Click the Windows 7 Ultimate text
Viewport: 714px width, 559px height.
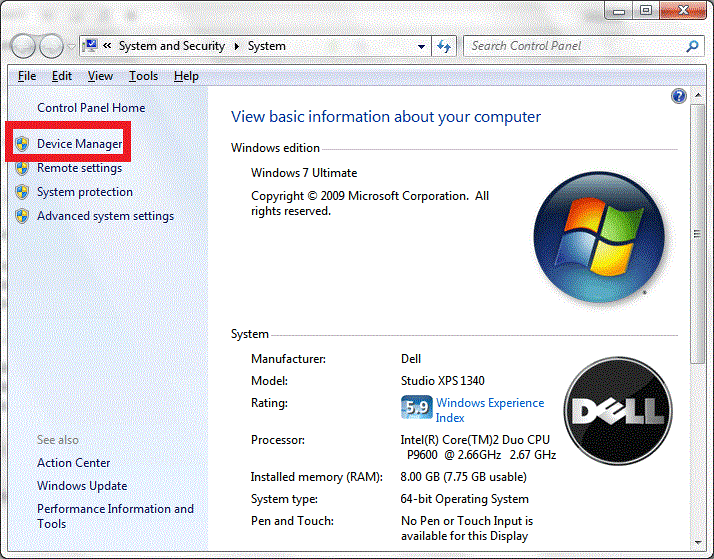pyautogui.click(x=304, y=173)
